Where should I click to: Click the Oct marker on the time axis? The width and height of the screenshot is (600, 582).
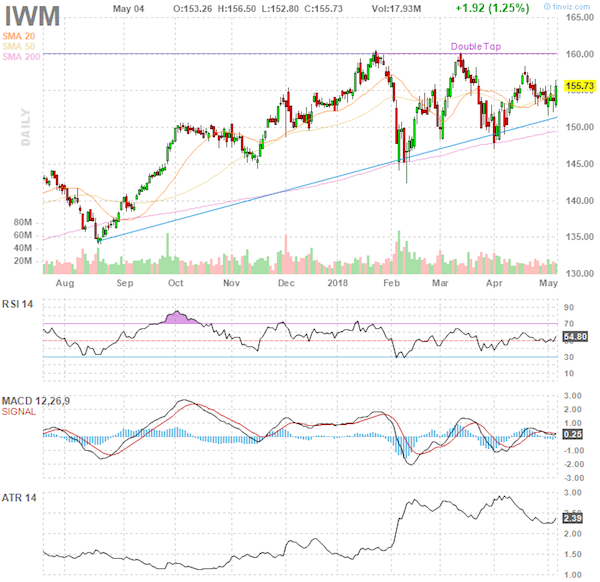(x=177, y=283)
